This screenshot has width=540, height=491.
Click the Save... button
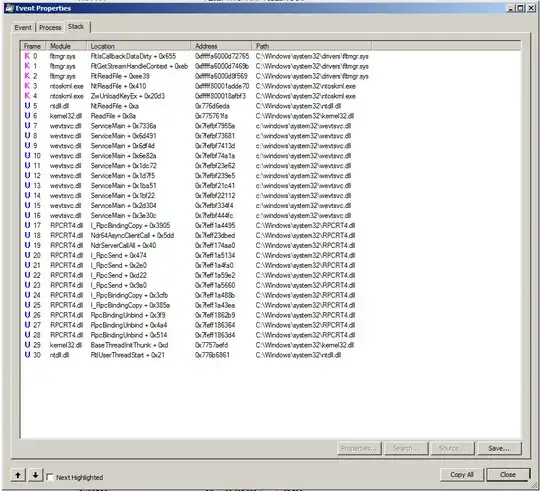click(499, 448)
